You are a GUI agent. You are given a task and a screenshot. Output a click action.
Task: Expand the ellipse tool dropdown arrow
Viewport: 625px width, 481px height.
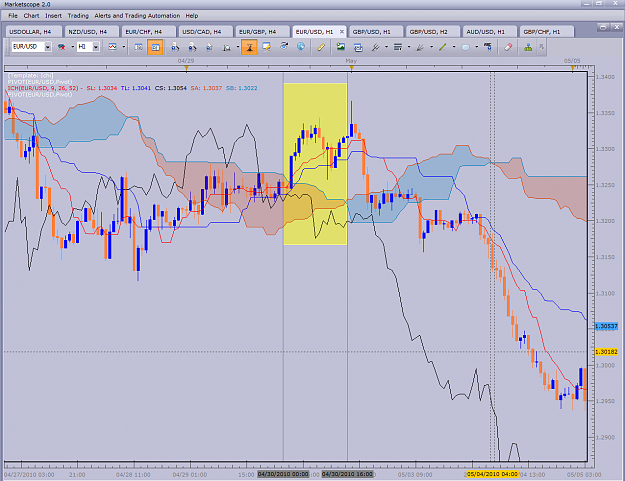[476, 47]
